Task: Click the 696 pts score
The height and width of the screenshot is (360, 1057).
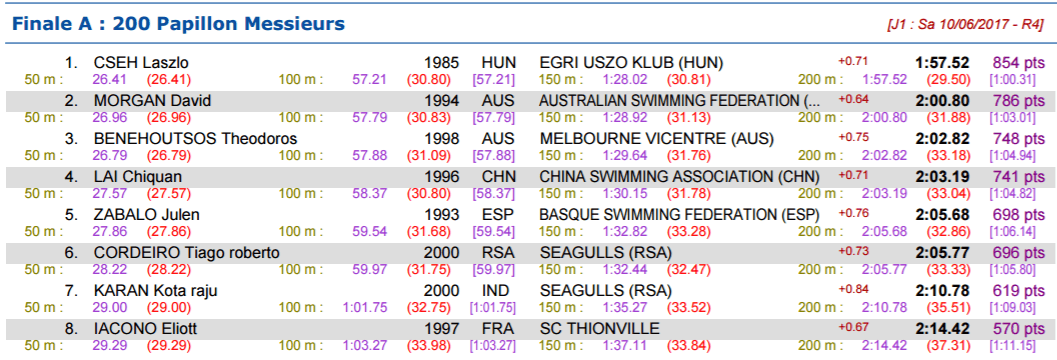Action: coord(1018,253)
